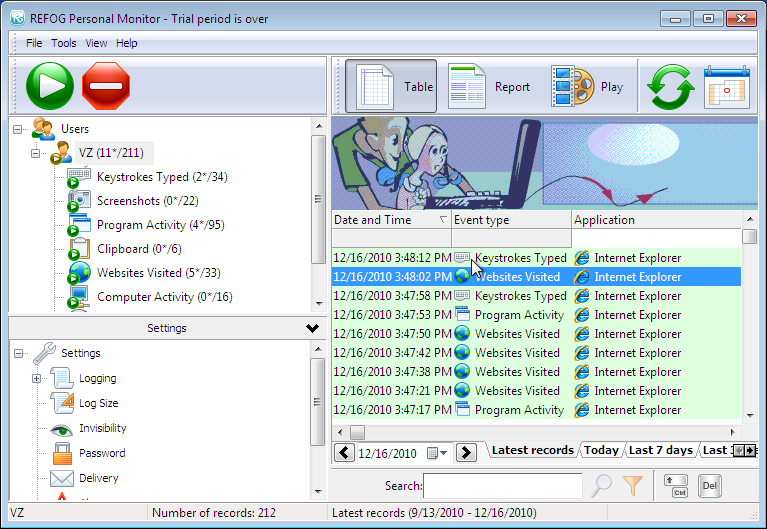Open the Play slideshow view
The height and width of the screenshot is (529, 767).
pos(587,87)
